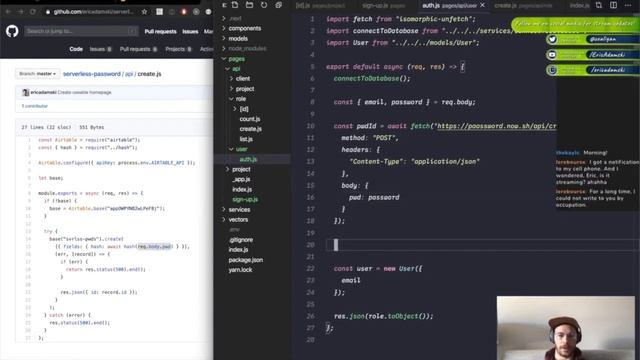Screen dimensions: 640x360
Task: Click Issues in GitHub top header
Action: pyautogui.click(x=190, y=31)
